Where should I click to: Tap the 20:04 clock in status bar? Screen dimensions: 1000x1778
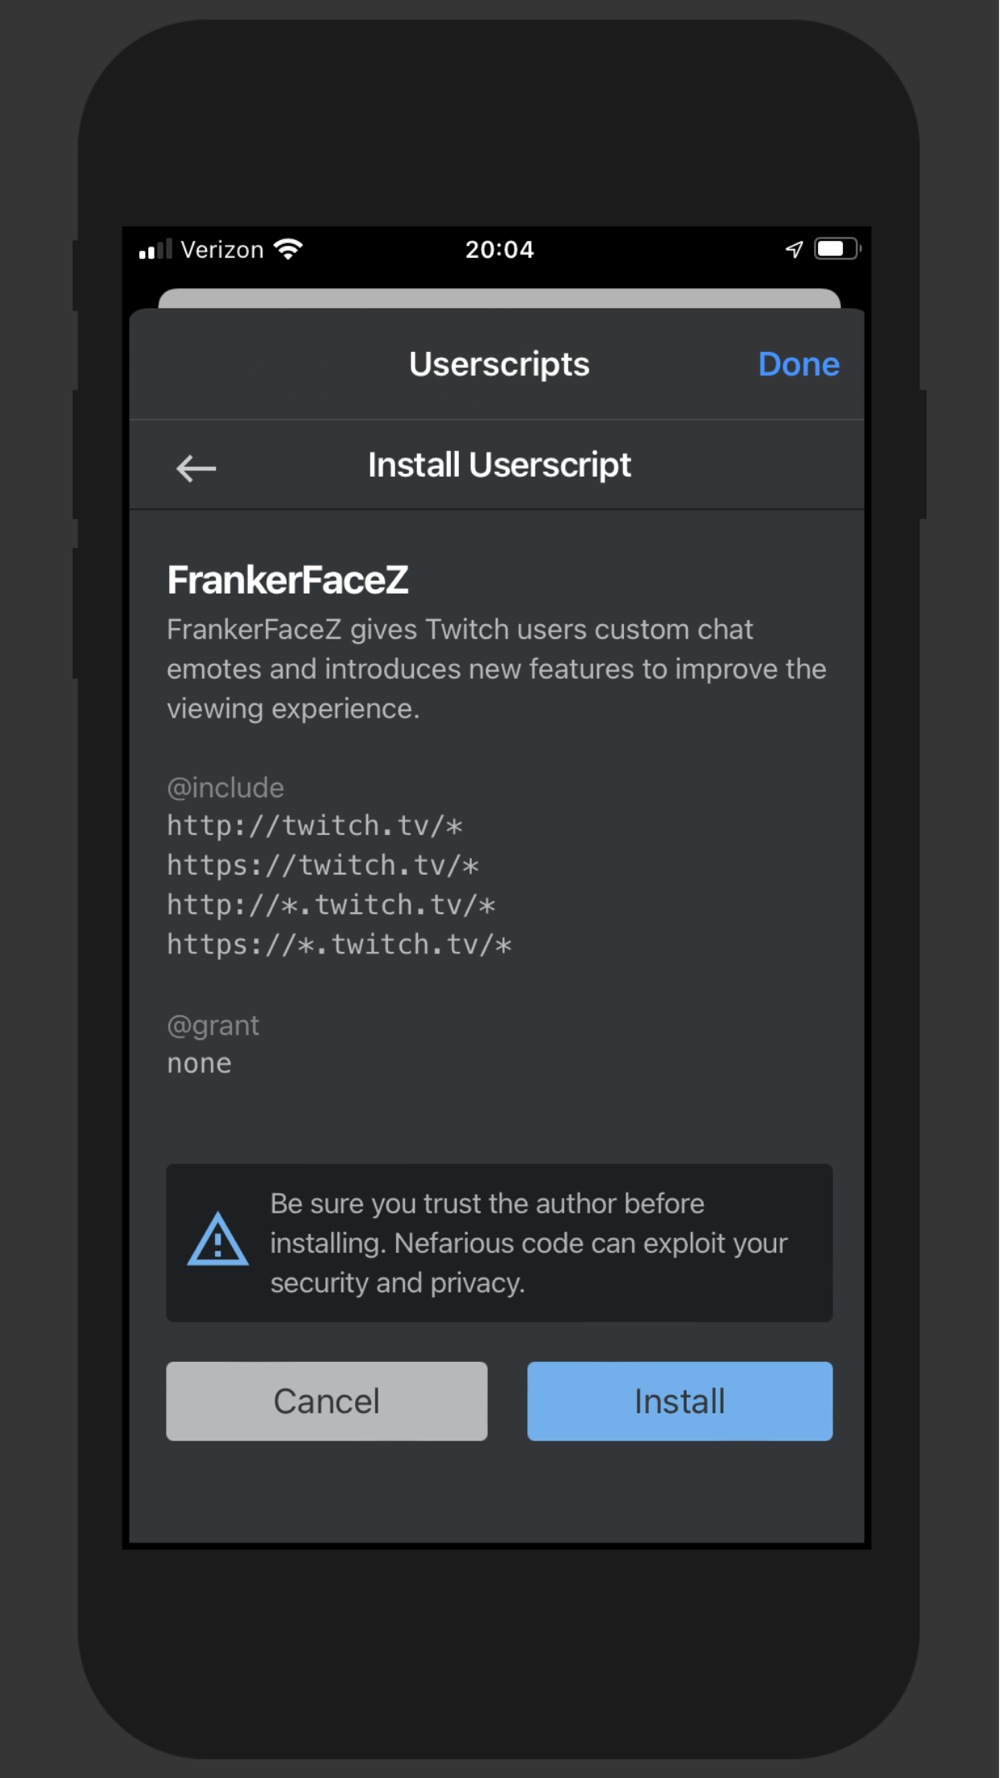coord(499,249)
